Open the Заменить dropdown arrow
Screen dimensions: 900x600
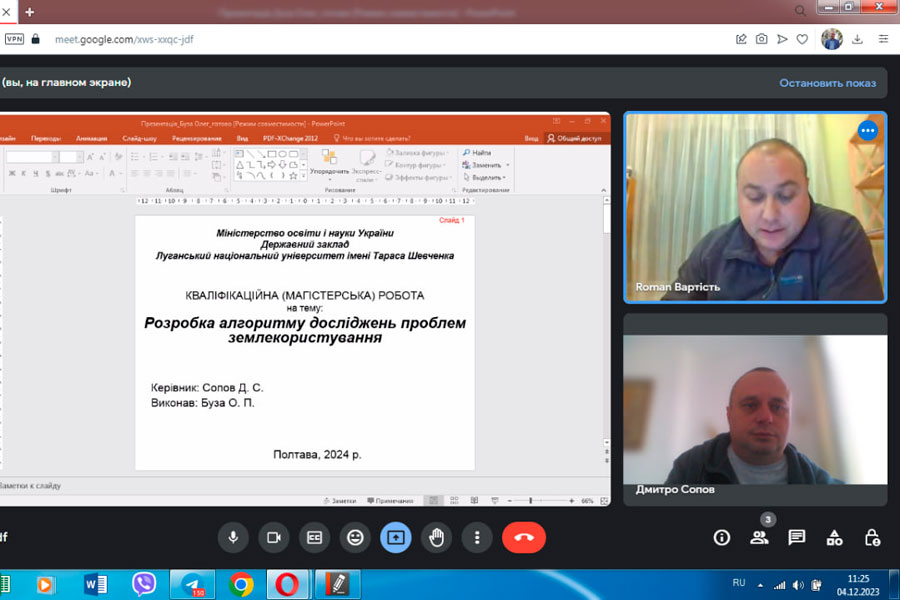point(508,165)
